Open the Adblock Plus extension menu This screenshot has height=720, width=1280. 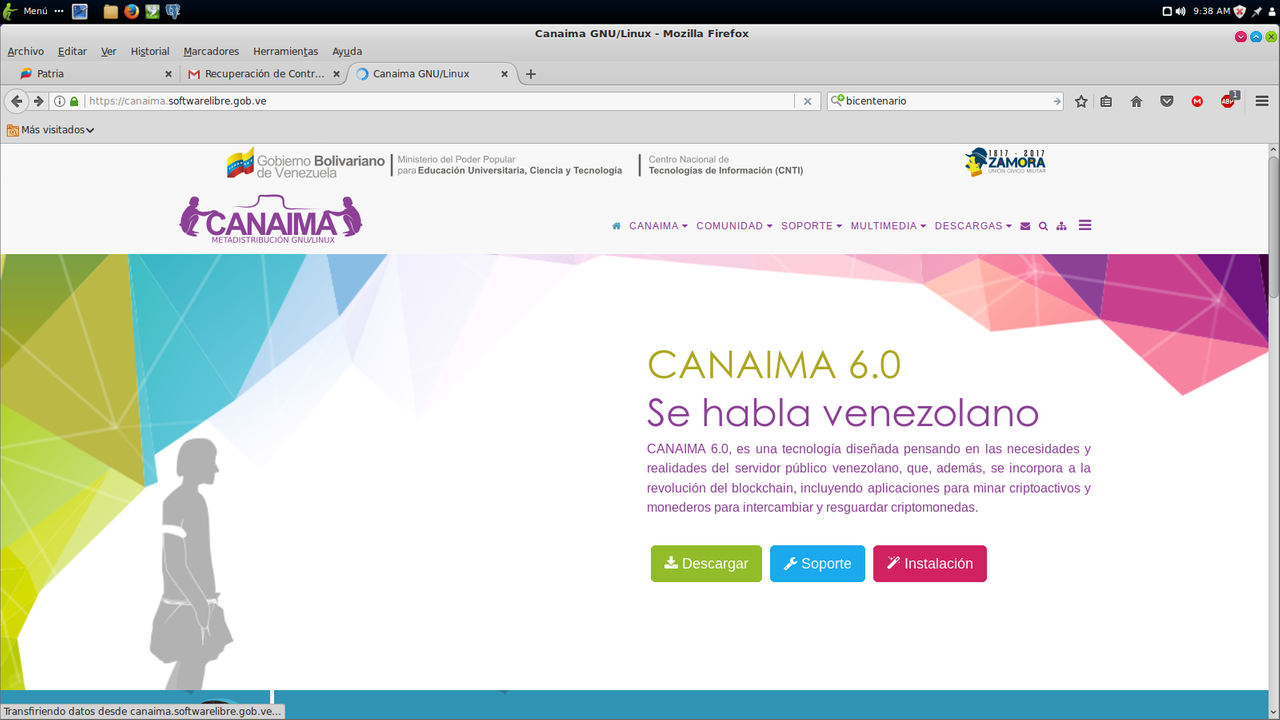pyautogui.click(x=1229, y=100)
